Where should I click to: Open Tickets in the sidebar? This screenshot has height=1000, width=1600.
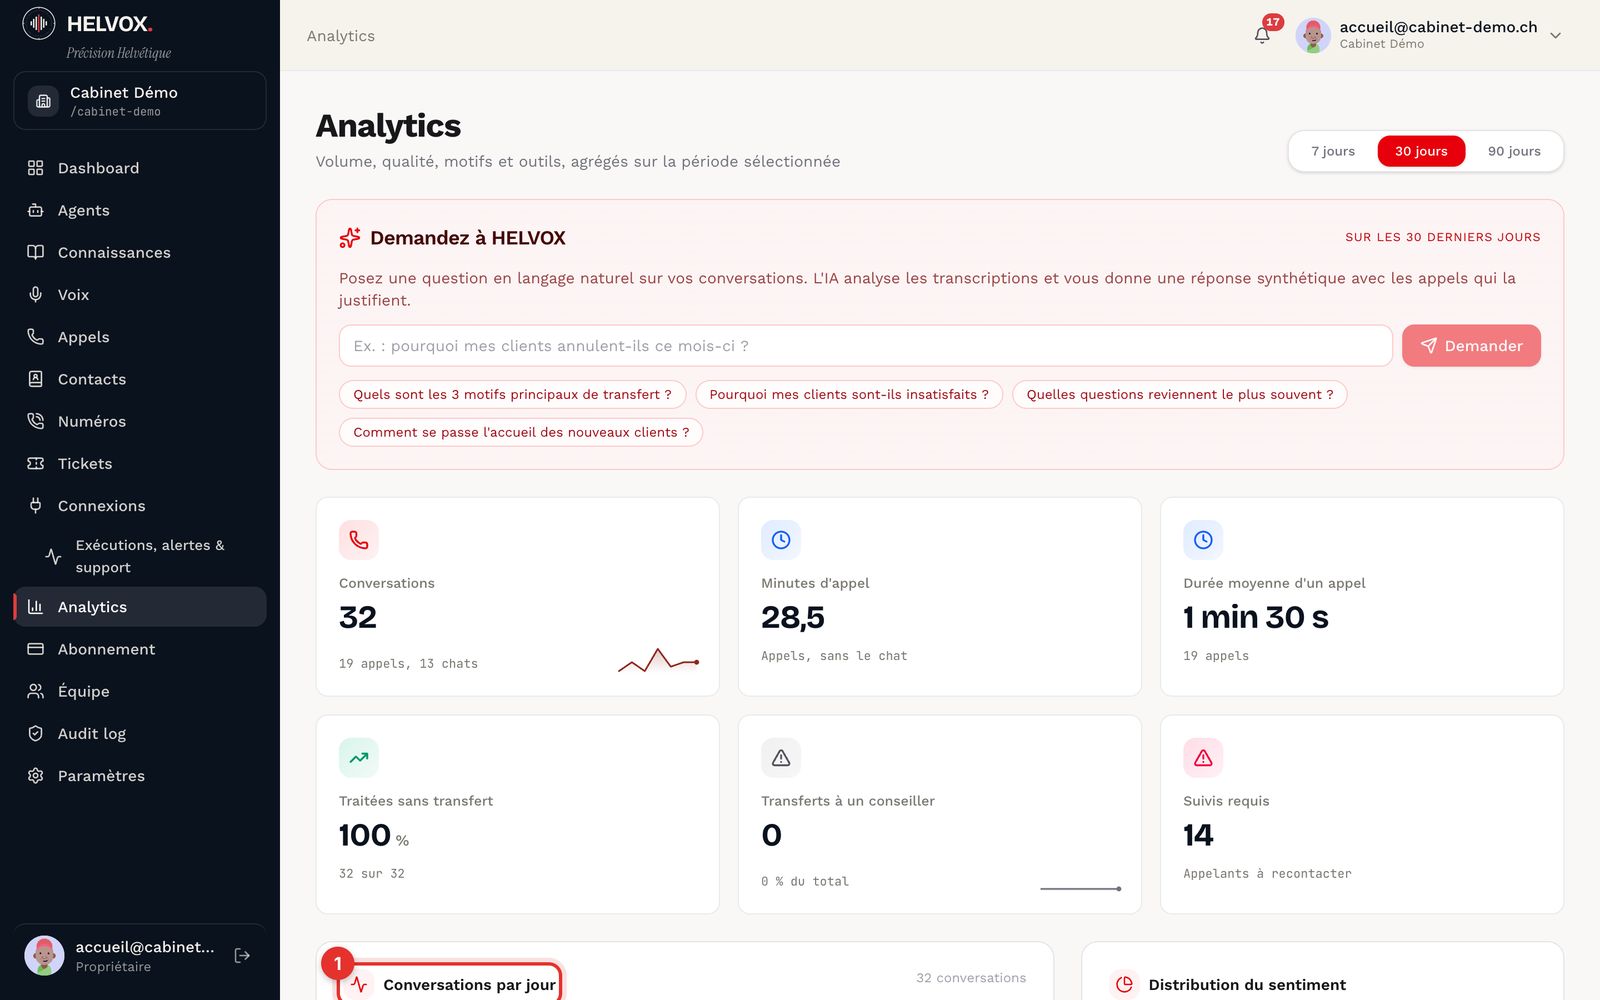click(140, 464)
